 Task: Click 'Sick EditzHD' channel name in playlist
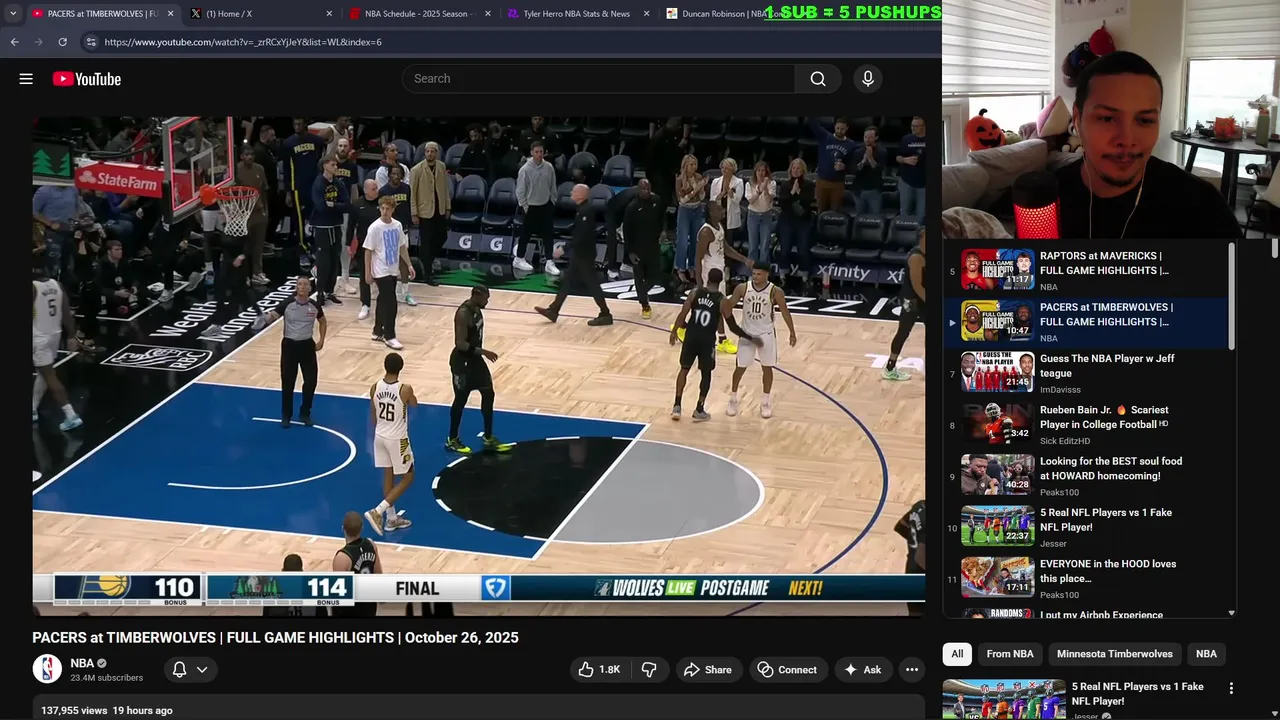point(1065,441)
